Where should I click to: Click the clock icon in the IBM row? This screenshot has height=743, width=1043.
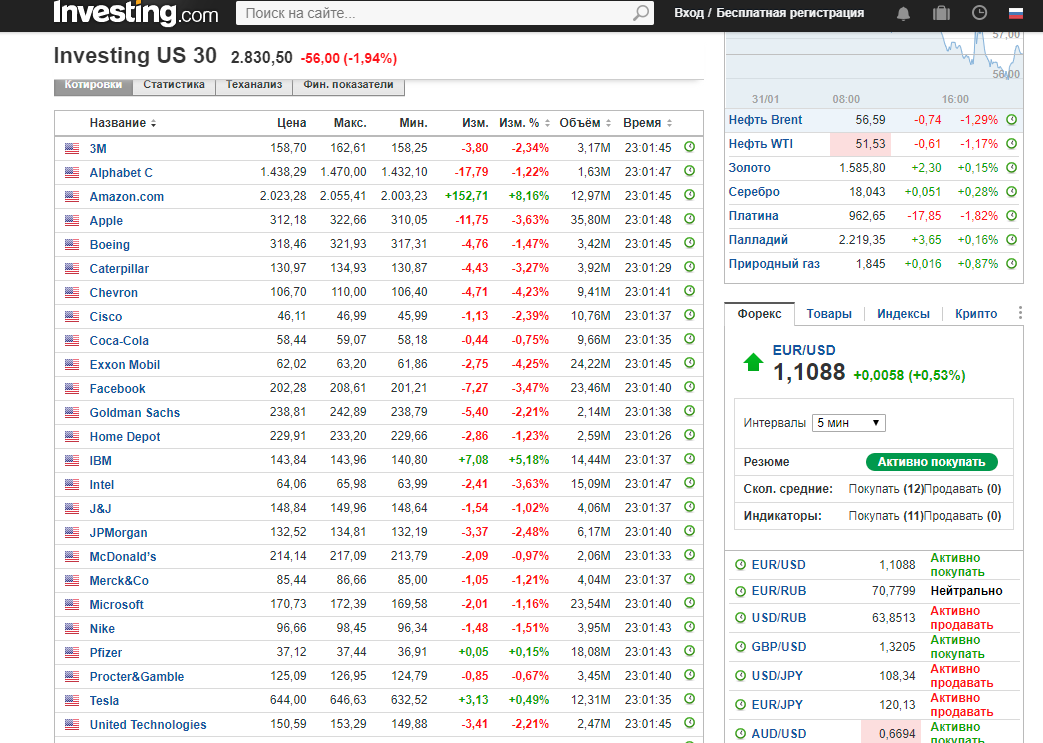690,459
